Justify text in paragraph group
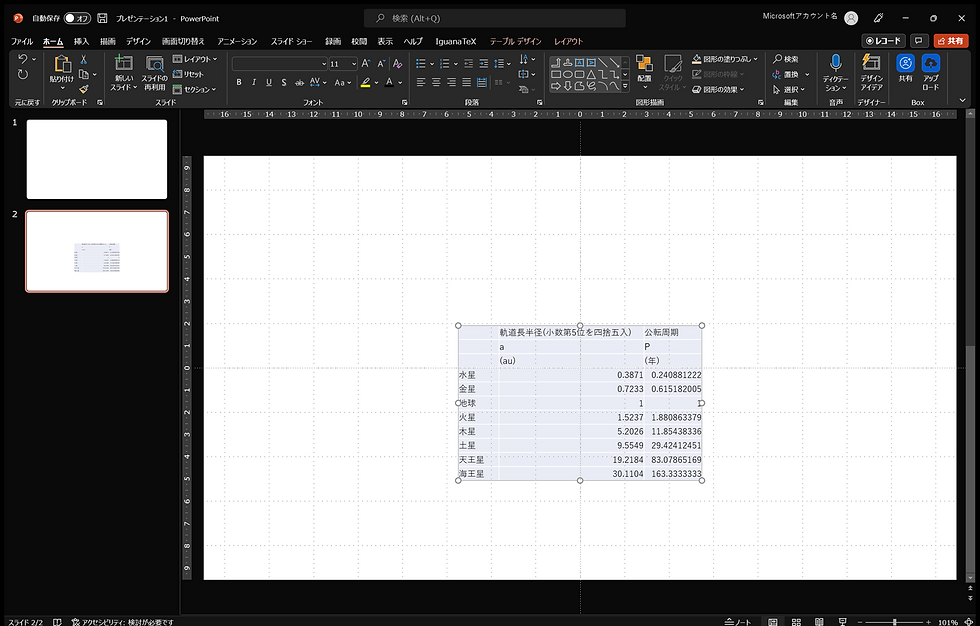This screenshot has height=626, width=980. tap(466, 82)
